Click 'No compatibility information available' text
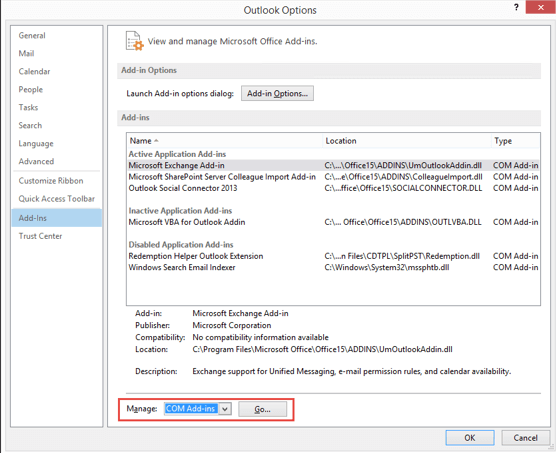556x453 pixels. point(260,337)
